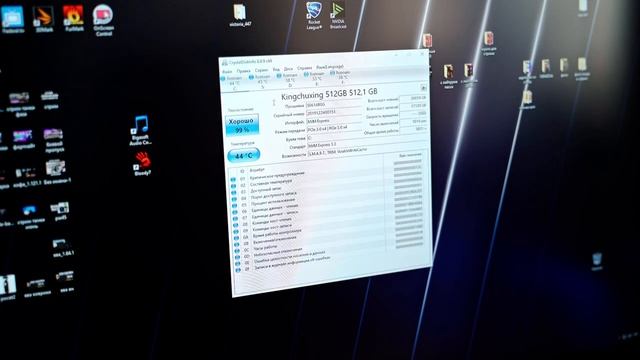
Task: Select the Kingchuxing 512GB 512,1 GB title
Action: (x=329, y=93)
